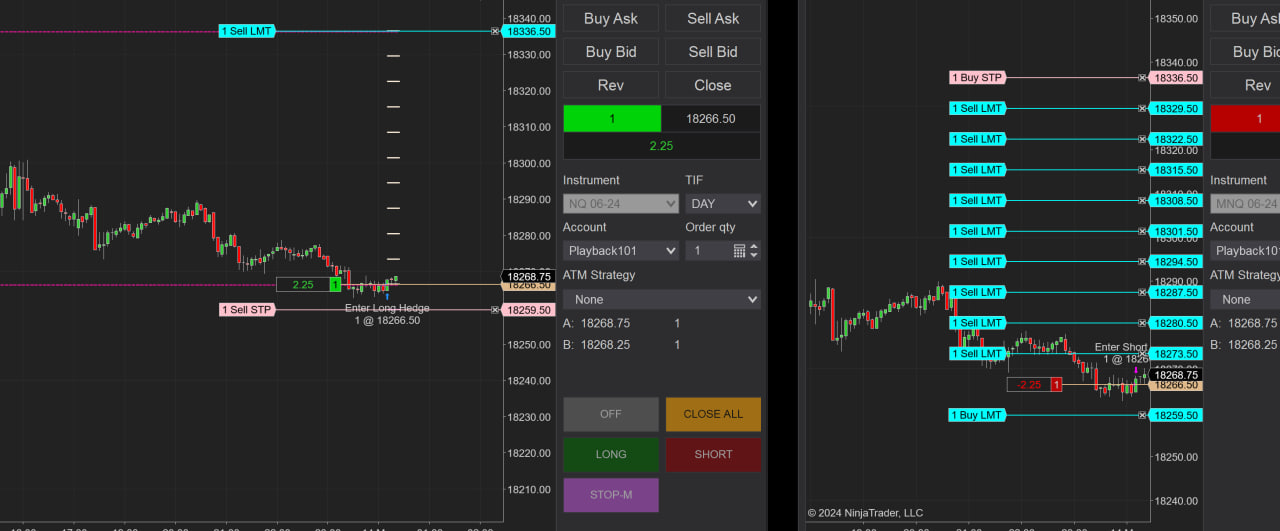Screen dimensions: 1280x531
Task: Click the purple STOP-M button
Action: pyautogui.click(x=611, y=495)
